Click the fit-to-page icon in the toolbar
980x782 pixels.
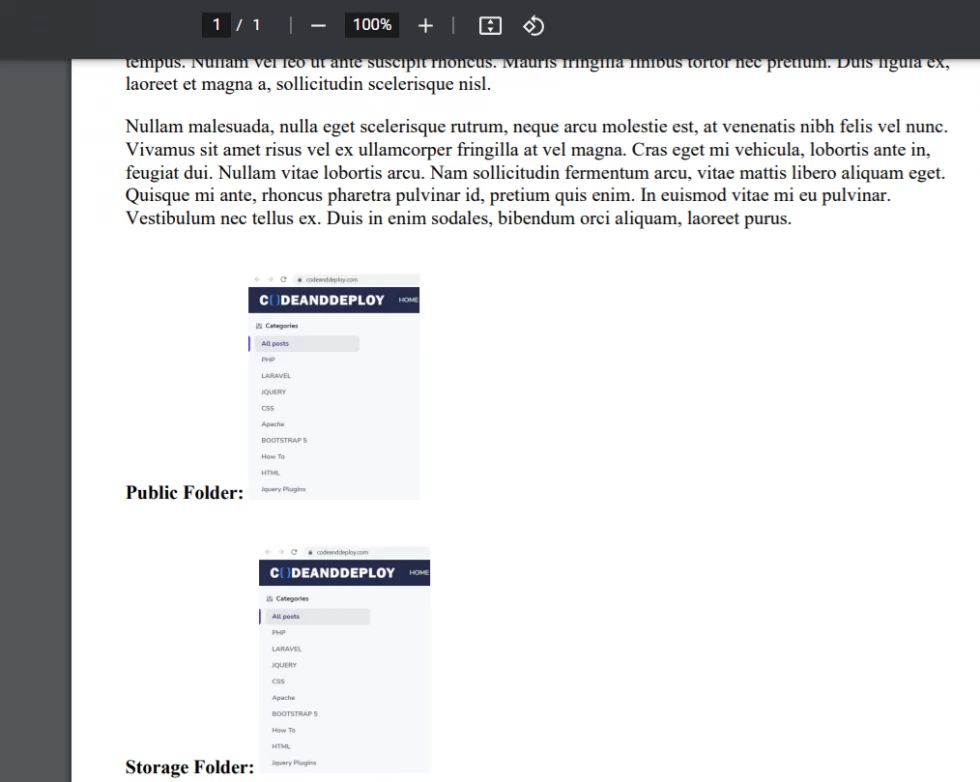(x=489, y=25)
